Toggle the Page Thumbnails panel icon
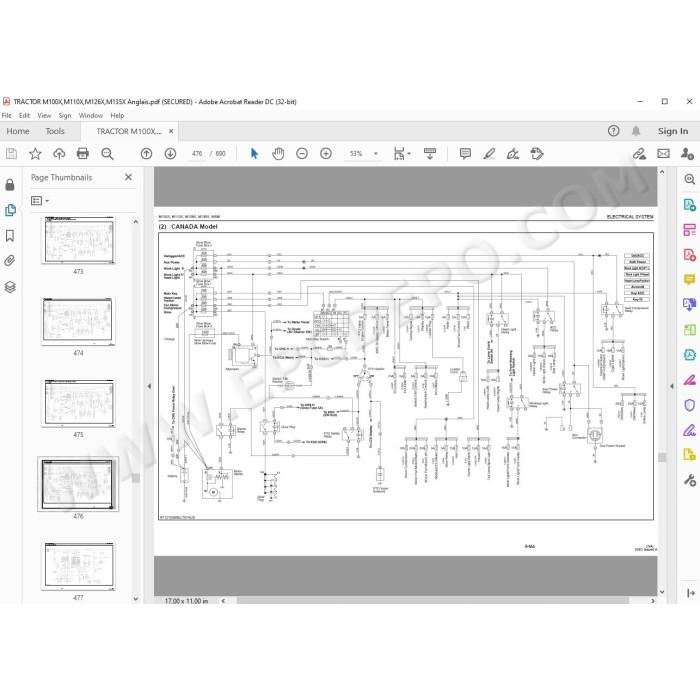 click(10, 210)
